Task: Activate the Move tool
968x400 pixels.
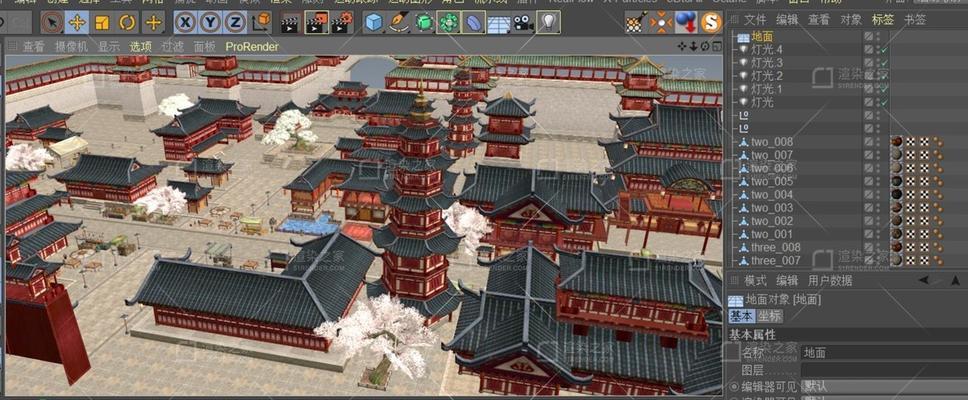Action: (x=78, y=23)
